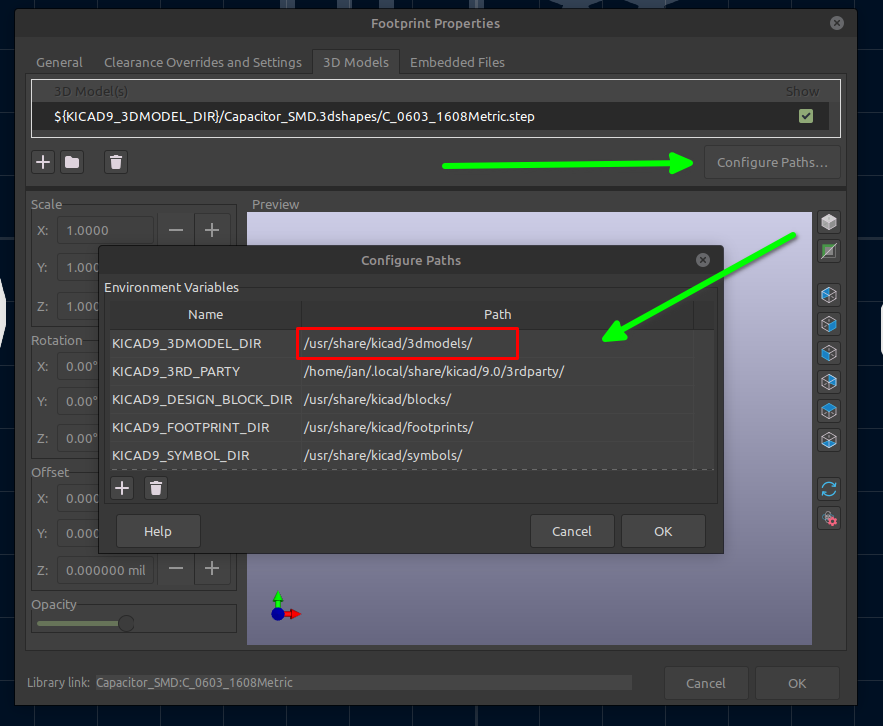Image resolution: width=883 pixels, height=726 pixels.
Task: Switch 3D preview to left view
Action: pos(829,295)
